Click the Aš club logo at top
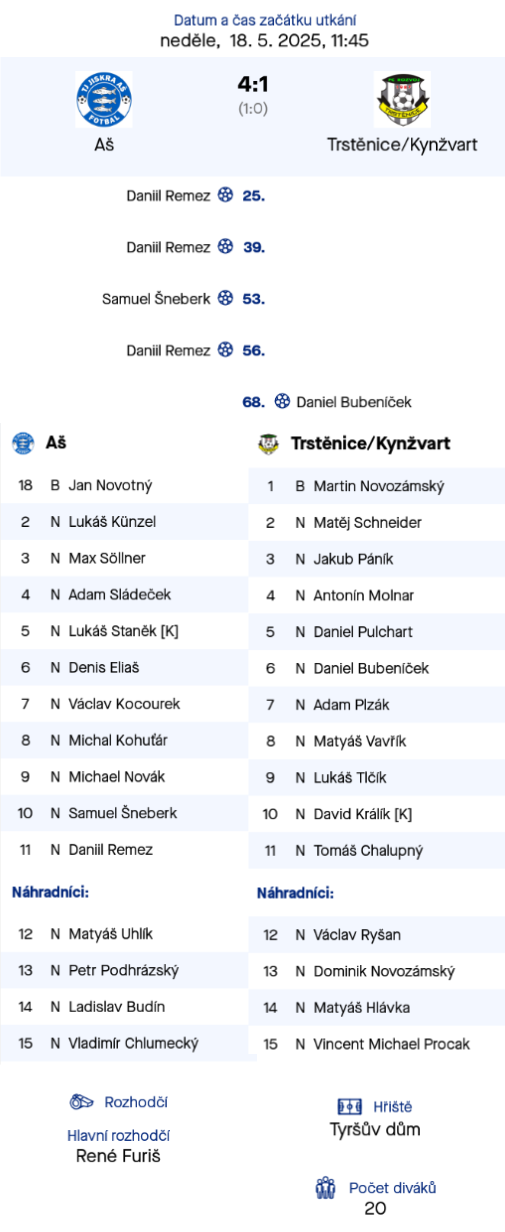The width and height of the screenshot is (505, 1232). click(104, 99)
